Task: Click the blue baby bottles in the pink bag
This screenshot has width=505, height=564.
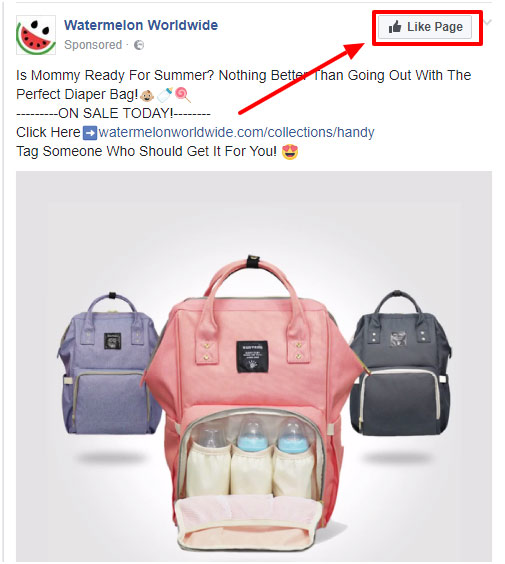Action: click(x=272, y=436)
